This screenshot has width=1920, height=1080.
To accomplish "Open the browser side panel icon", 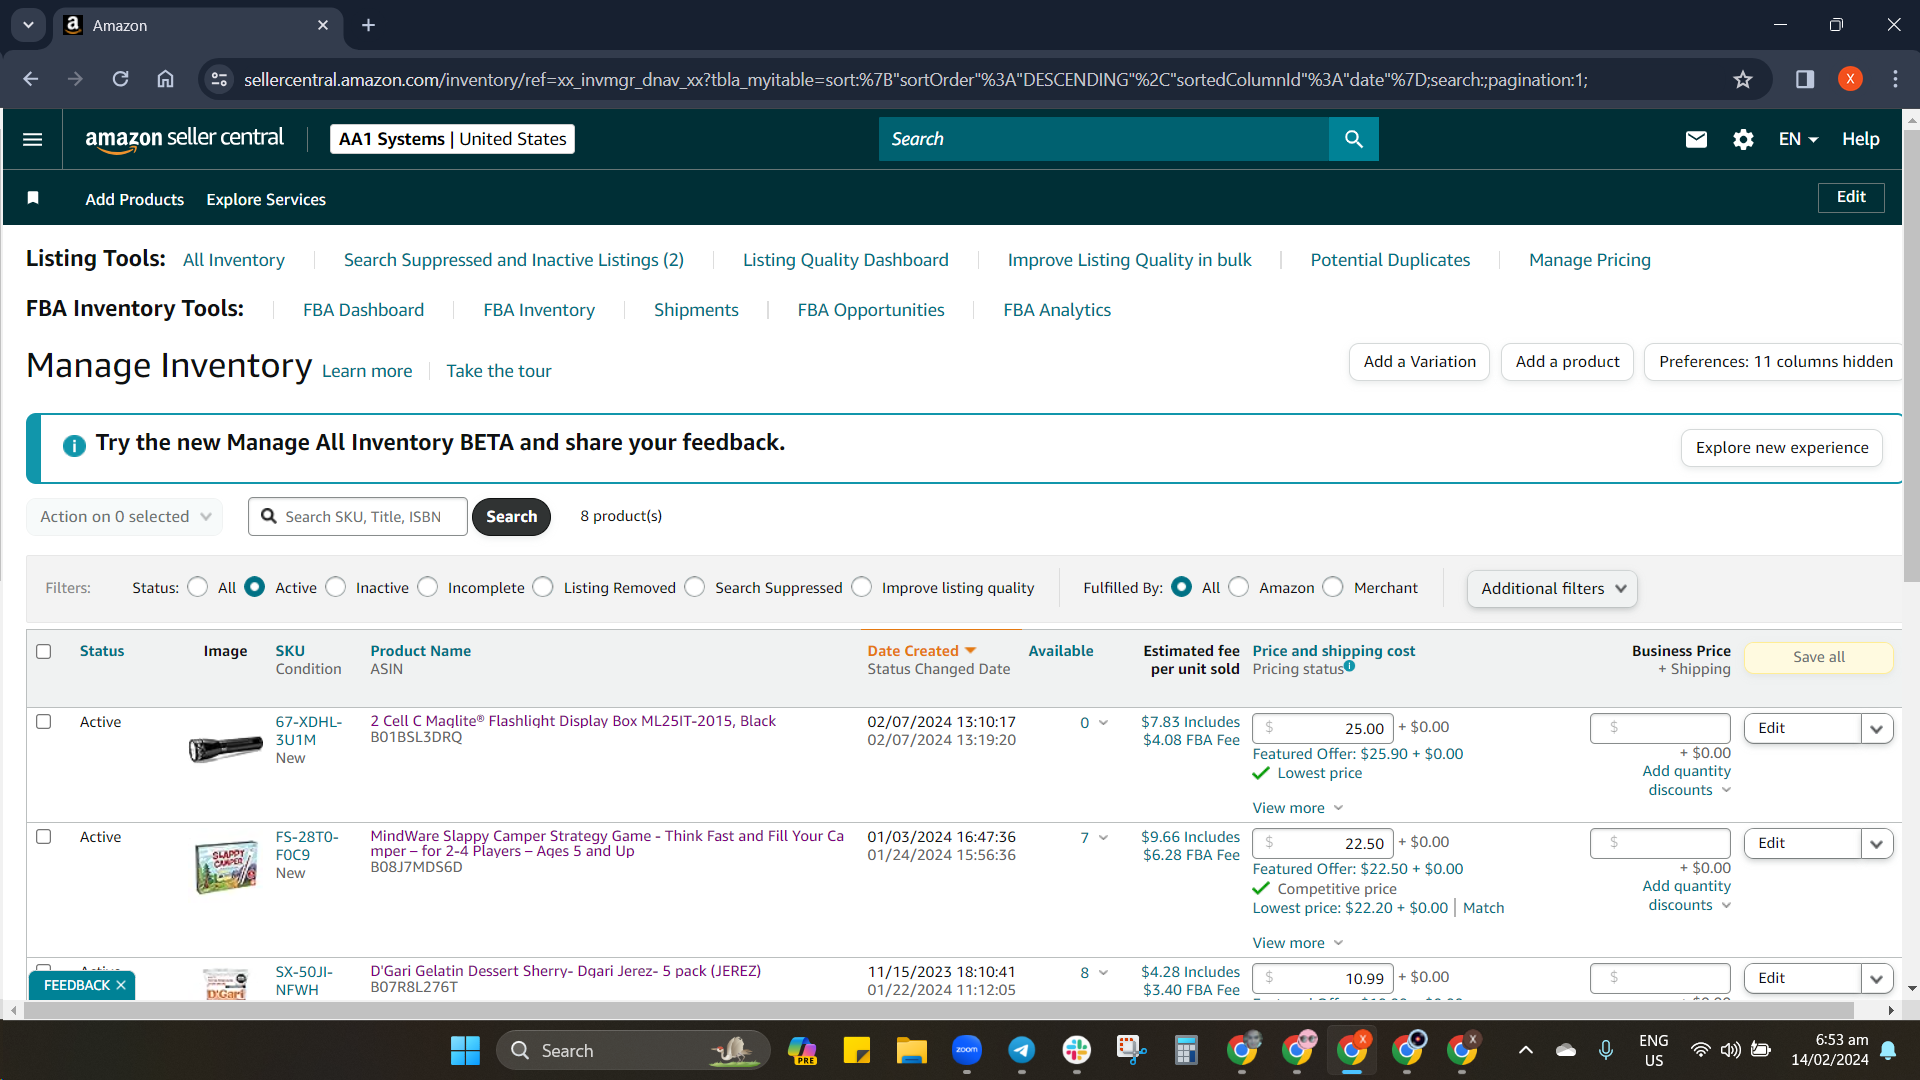I will (1805, 79).
